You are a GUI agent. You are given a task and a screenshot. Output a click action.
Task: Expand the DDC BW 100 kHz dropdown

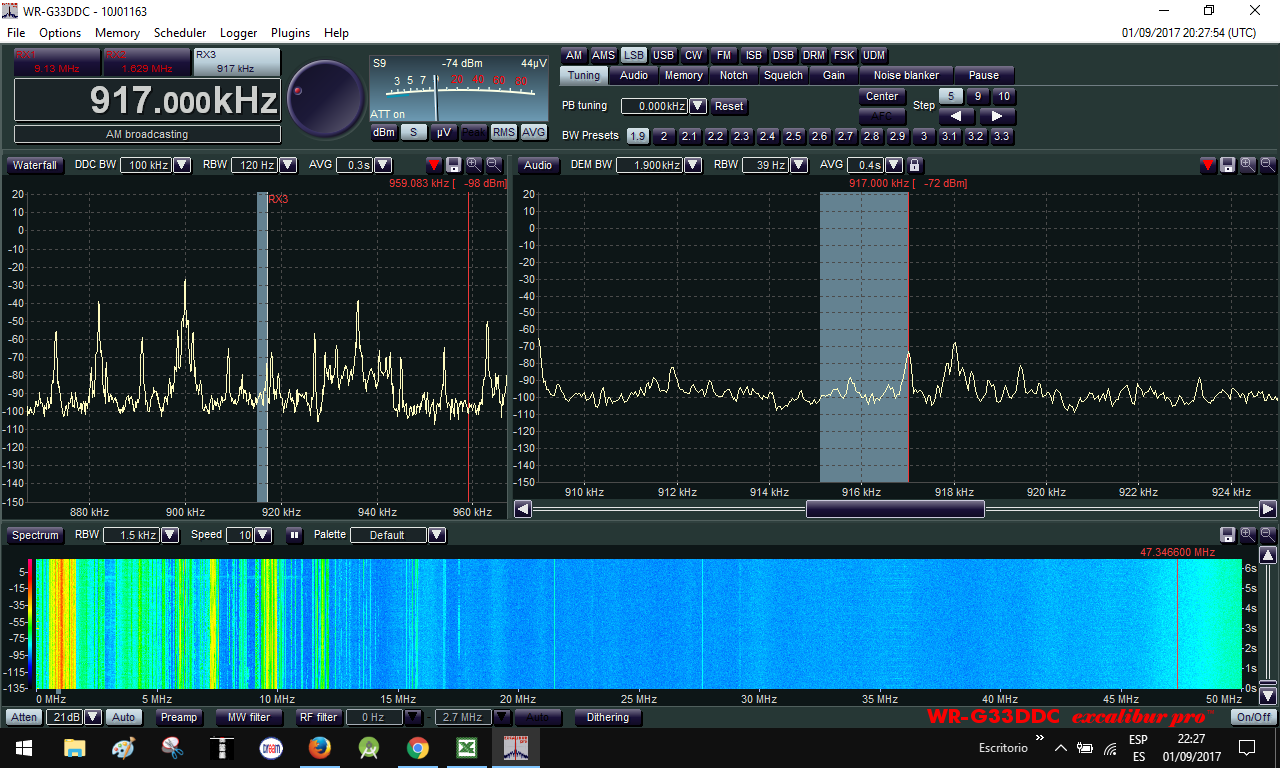(x=182, y=165)
